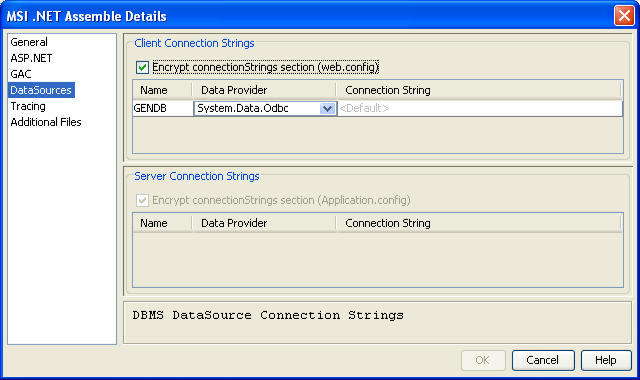640x380 pixels.
Task: Switch to the GAC page
Action: point(21,74)
